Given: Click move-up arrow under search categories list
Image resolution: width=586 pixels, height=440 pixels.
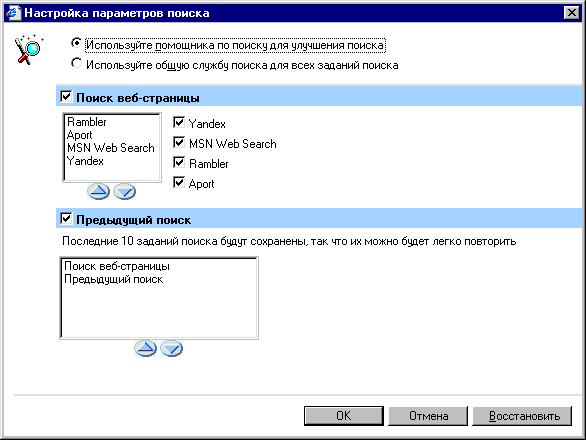Looking at the screenshot, I should [x=145, y=348].
